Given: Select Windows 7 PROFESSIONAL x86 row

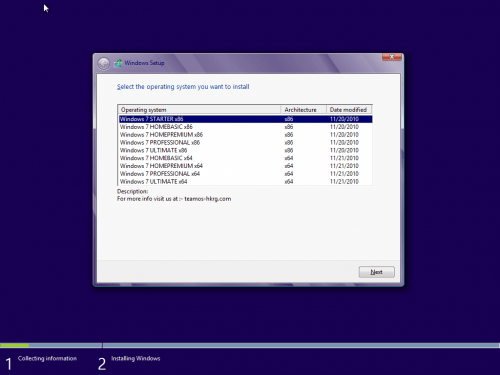Looking at the screenshot, I should point(245,142).
